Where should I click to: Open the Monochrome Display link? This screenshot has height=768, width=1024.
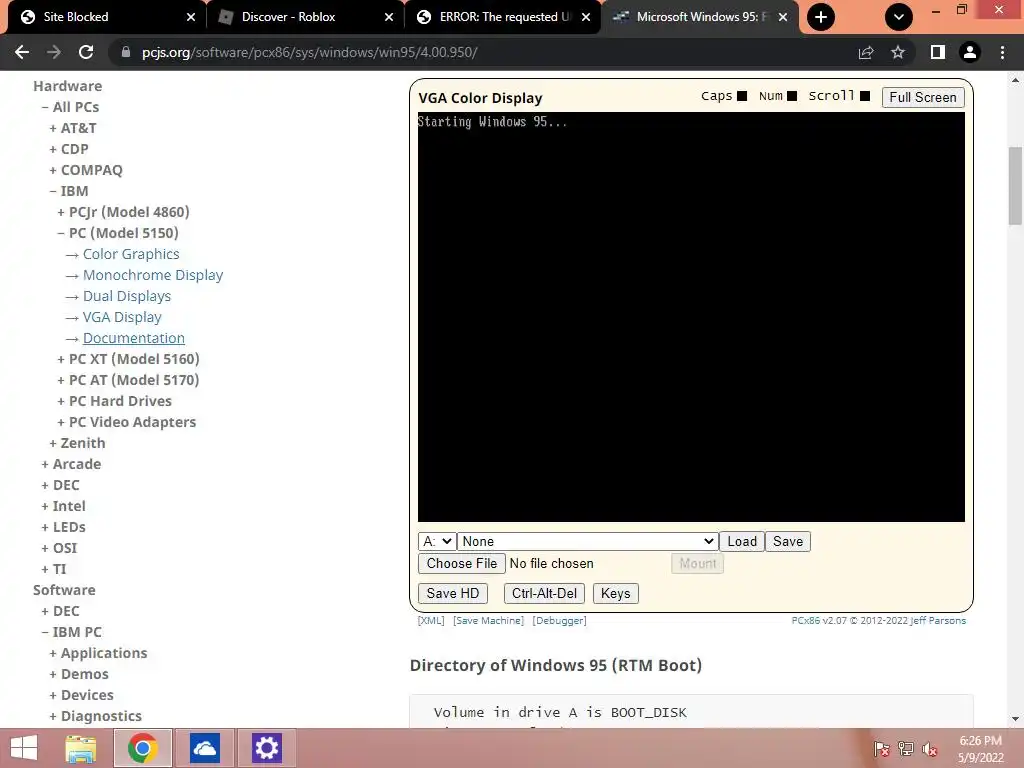(x=153, y=275)
